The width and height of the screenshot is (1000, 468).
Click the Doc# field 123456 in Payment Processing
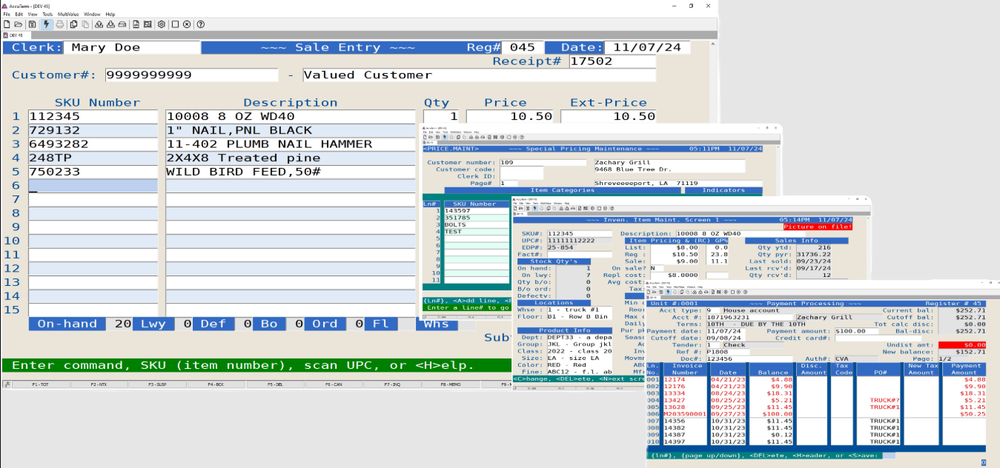tap(749, 359)
